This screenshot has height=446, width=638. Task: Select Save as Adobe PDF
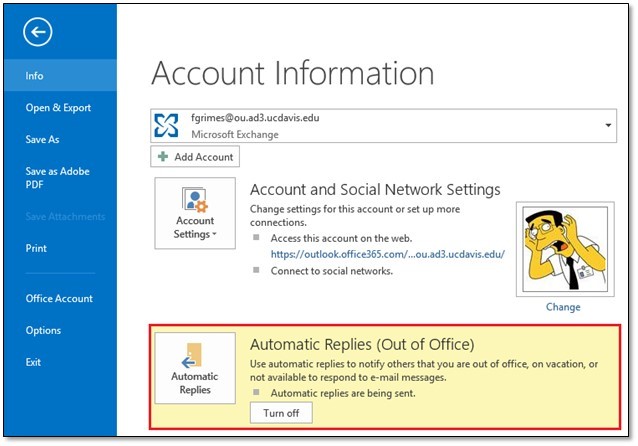coord(57,177)
